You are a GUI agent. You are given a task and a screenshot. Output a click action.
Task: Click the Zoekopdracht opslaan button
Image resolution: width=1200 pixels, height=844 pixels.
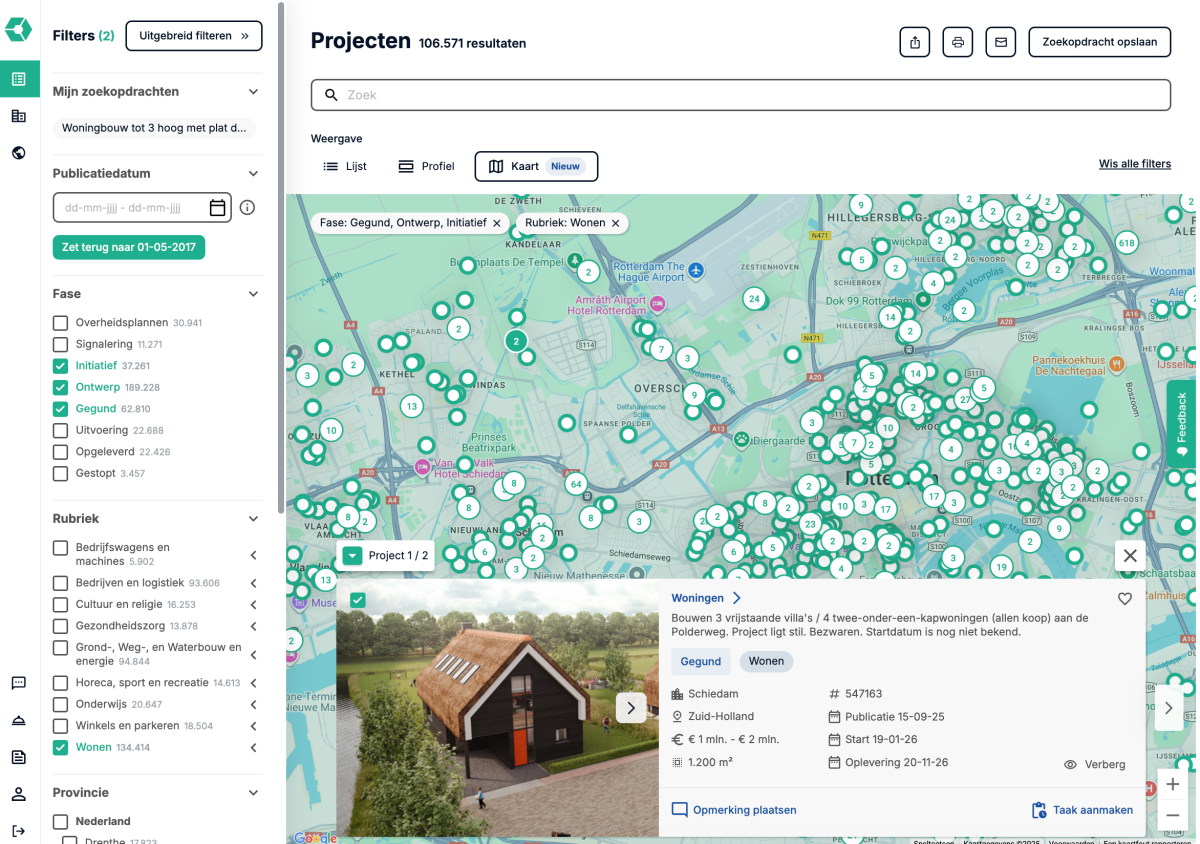pos(1099,42)
